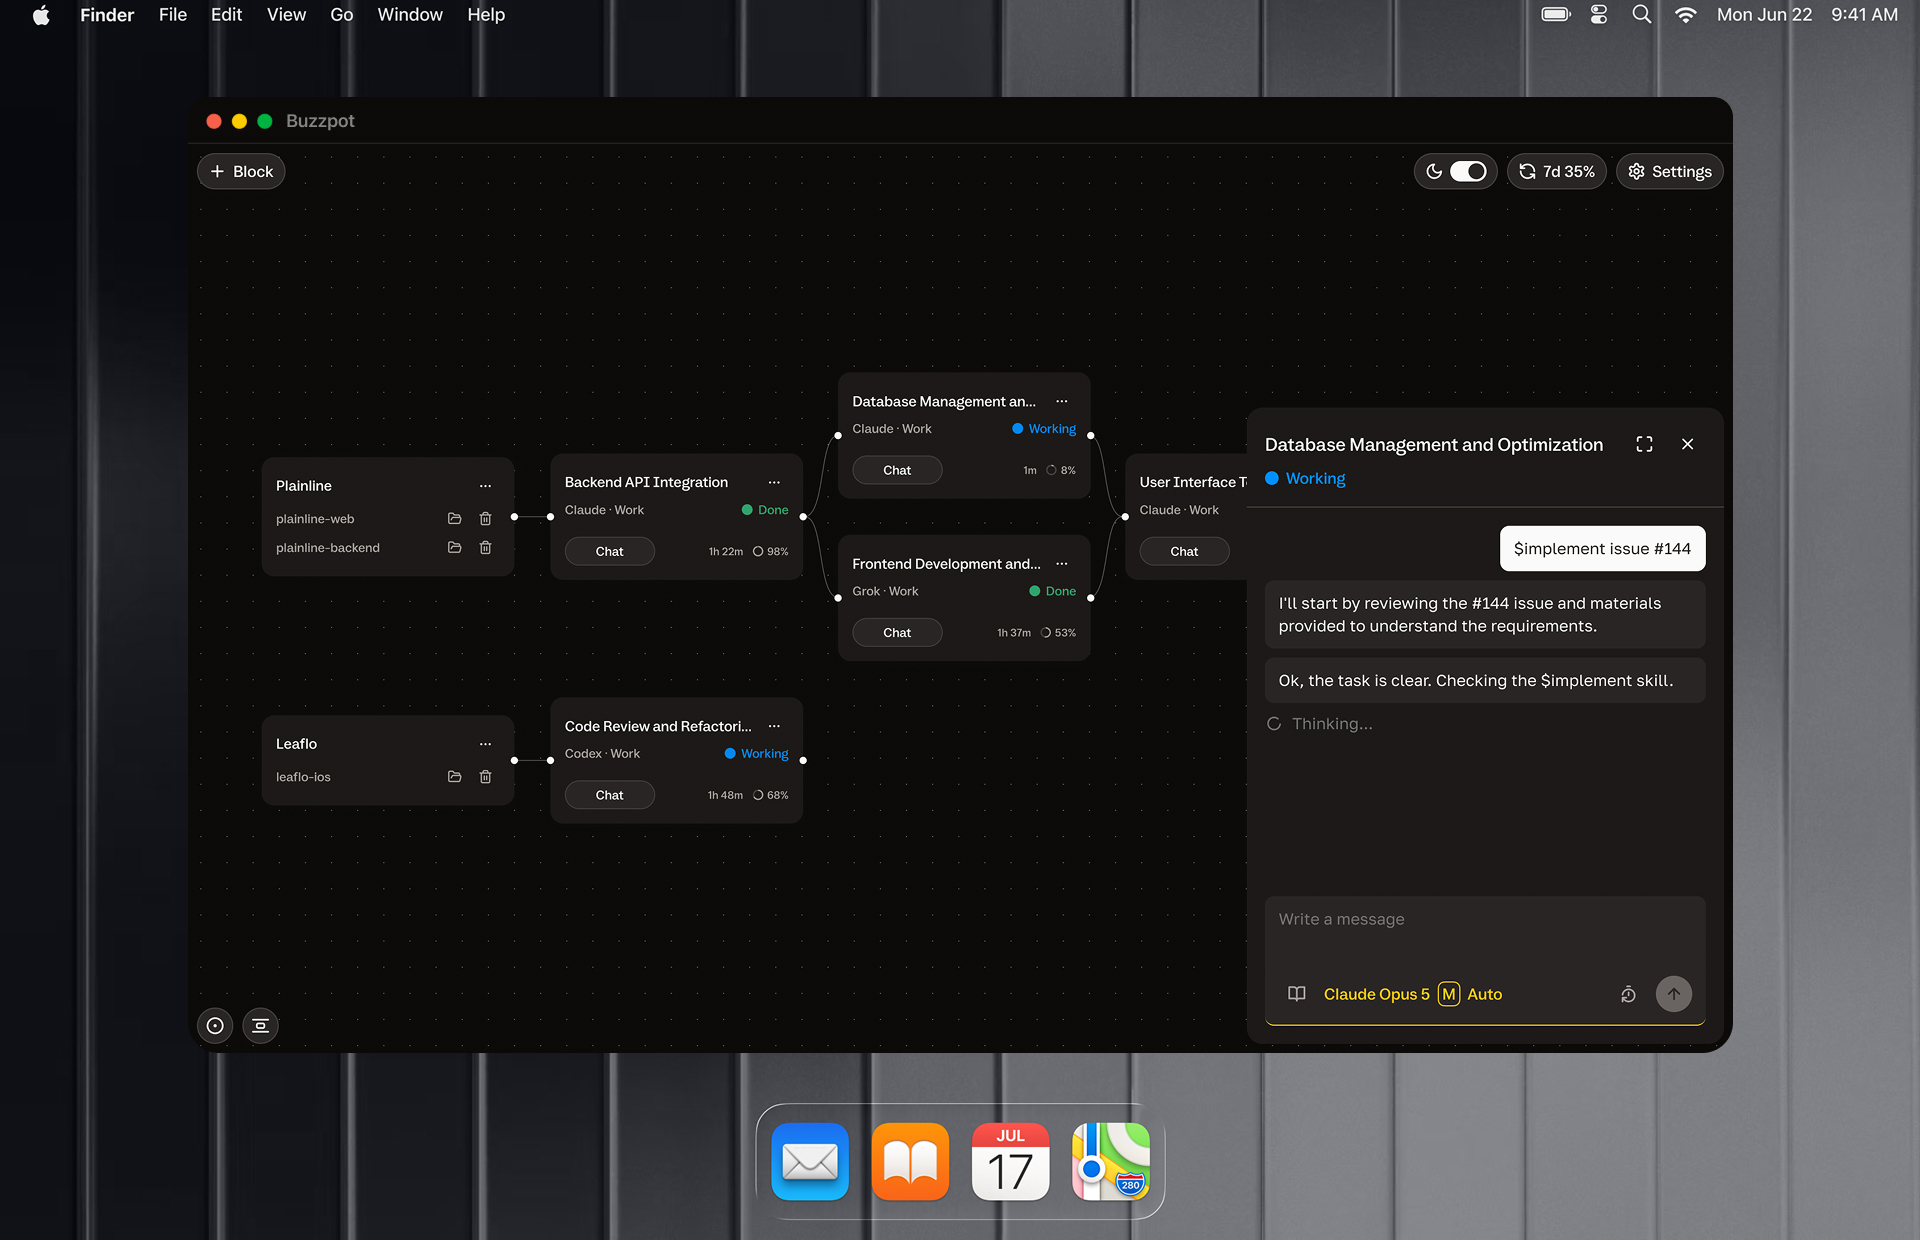The image size is (1920, 1240).
Task: Launch Maps from the Dock
Action: (x=1111, y=1162)
